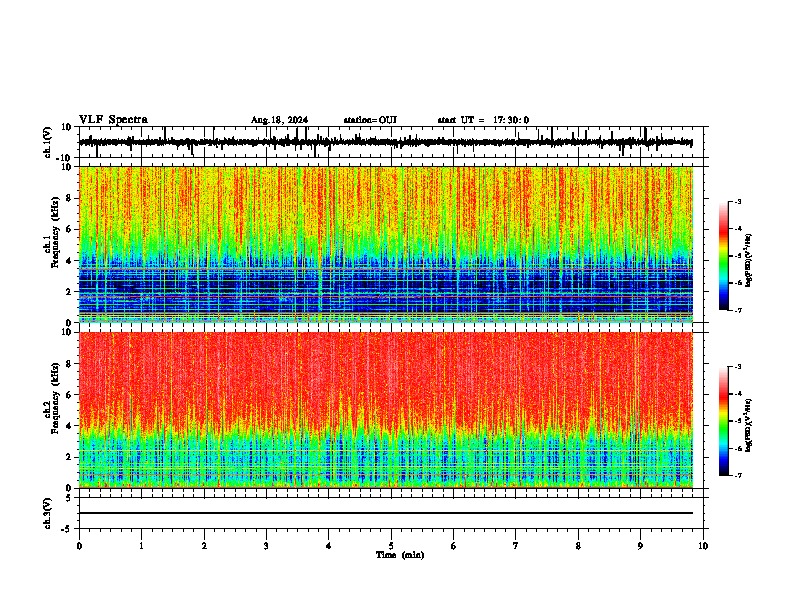The width and height of the screenshot is (792, 612).
Task: Click the 5 tick on ch.3(V) axis
Action: coord(70,498)
